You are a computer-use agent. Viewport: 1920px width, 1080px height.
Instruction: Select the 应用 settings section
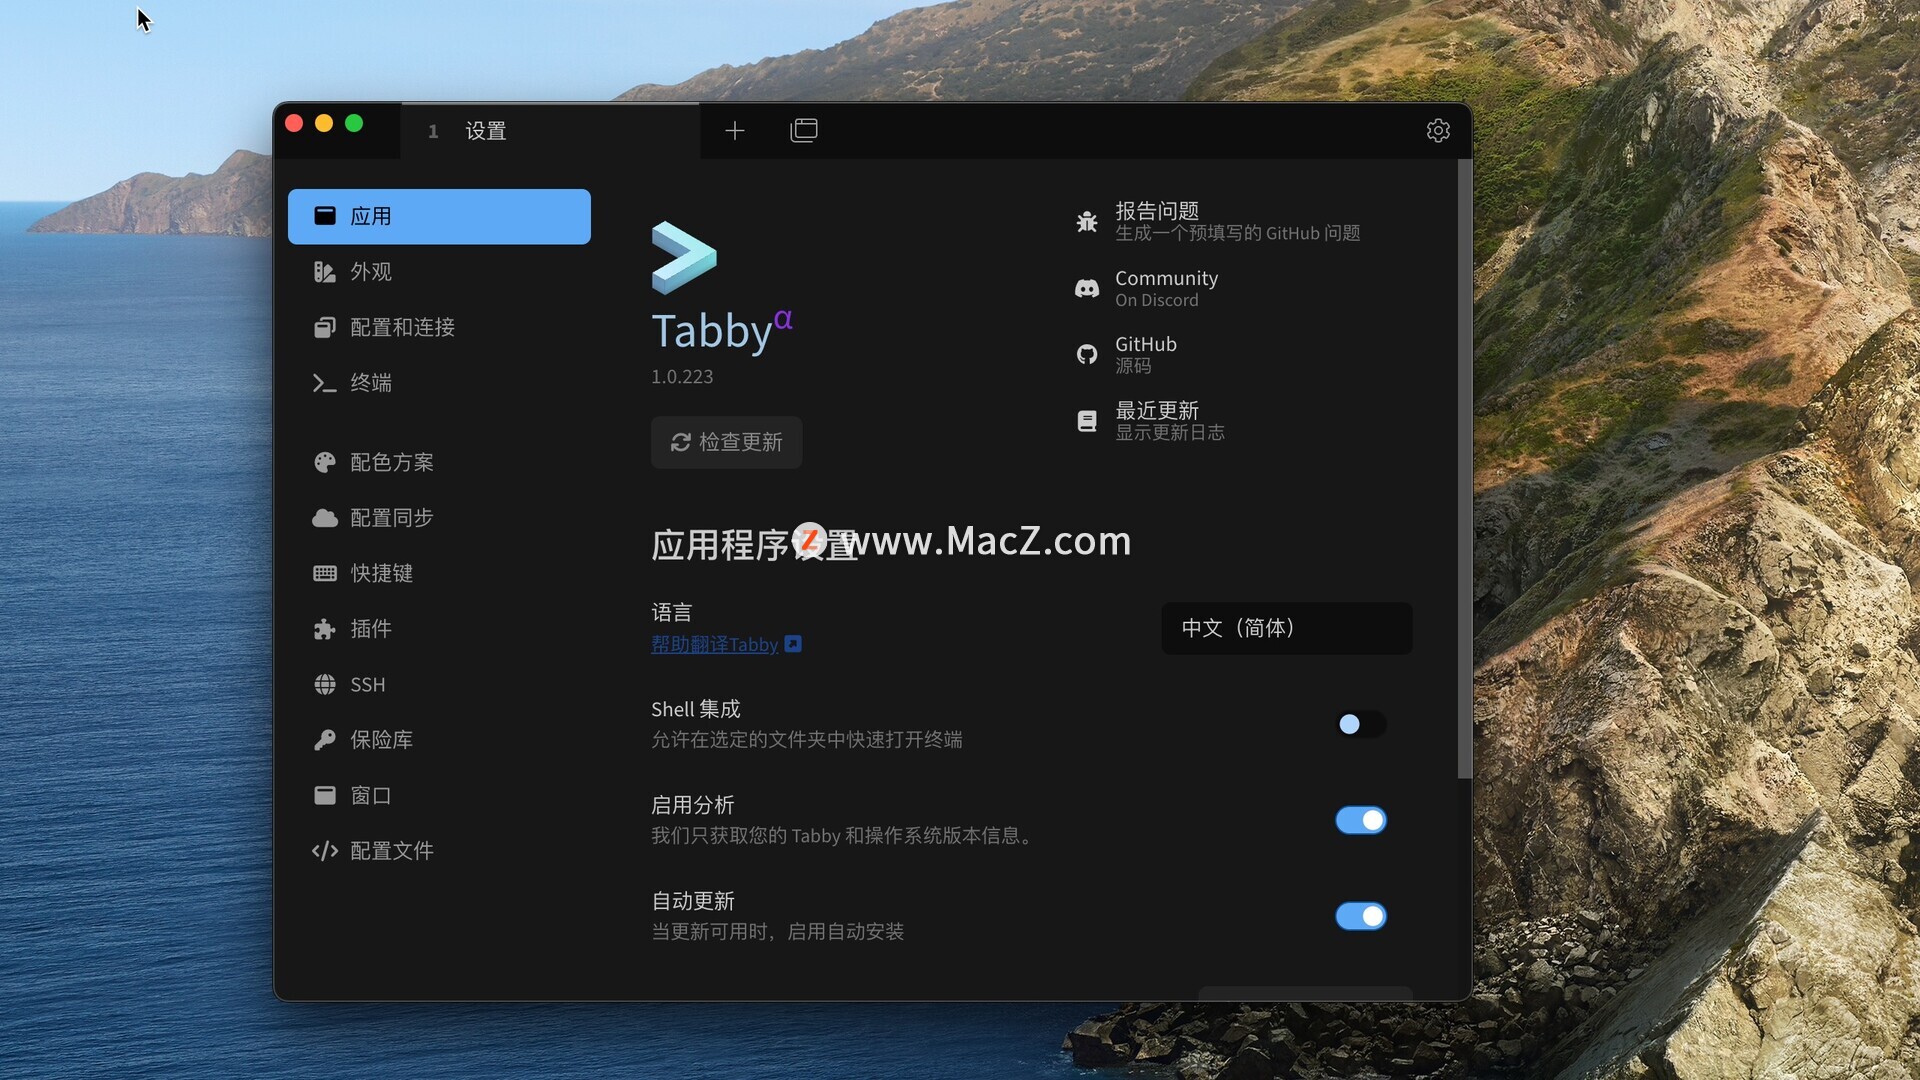coord(439,216)
